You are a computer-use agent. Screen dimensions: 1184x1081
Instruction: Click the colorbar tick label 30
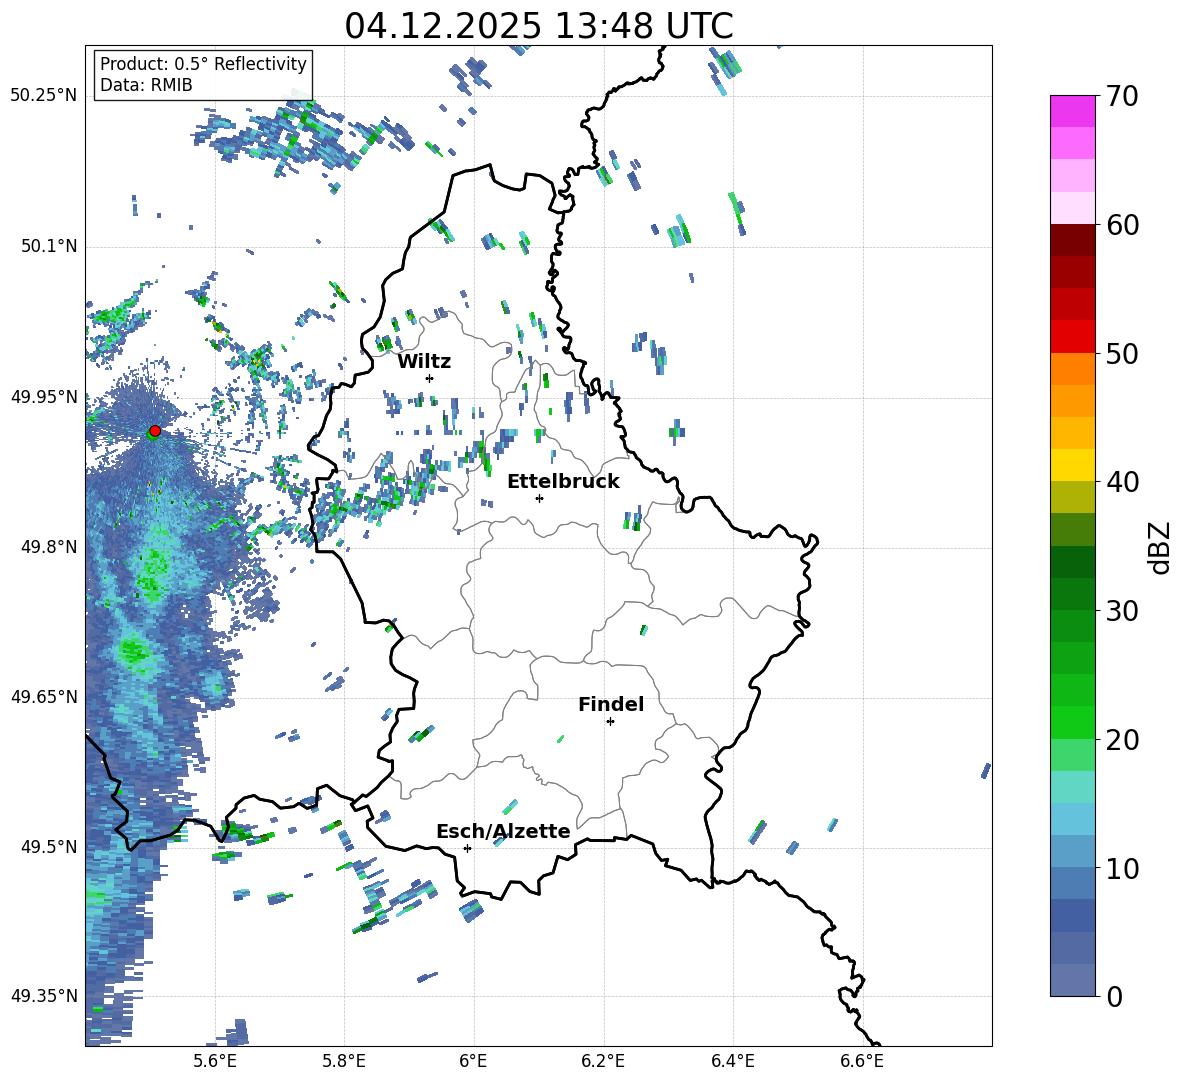(1123, 611)
